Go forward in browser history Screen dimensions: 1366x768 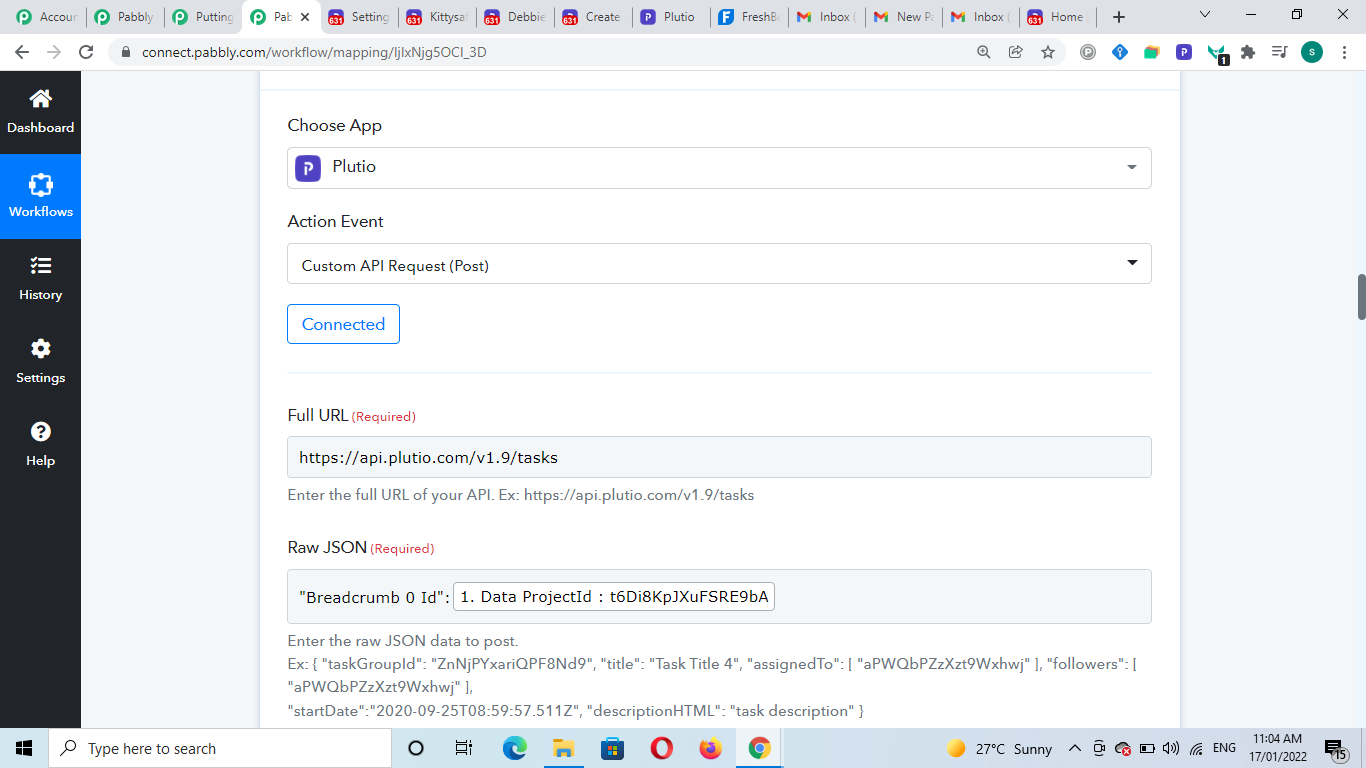54,52
